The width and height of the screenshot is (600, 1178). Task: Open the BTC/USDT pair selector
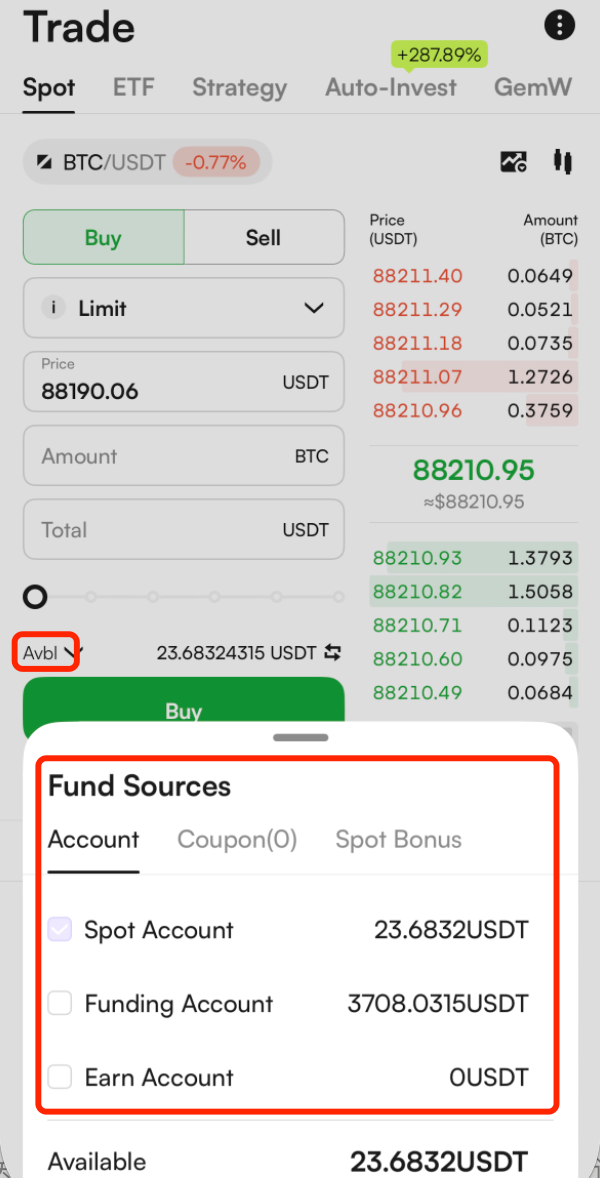click(x=113, y=162)
